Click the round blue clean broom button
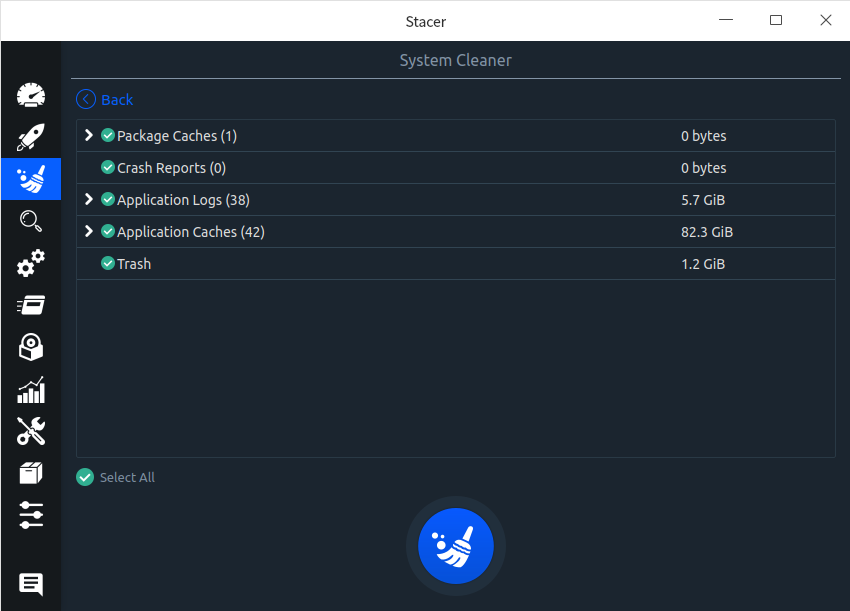The image size is (850, 611). click(x=456, y=546)
